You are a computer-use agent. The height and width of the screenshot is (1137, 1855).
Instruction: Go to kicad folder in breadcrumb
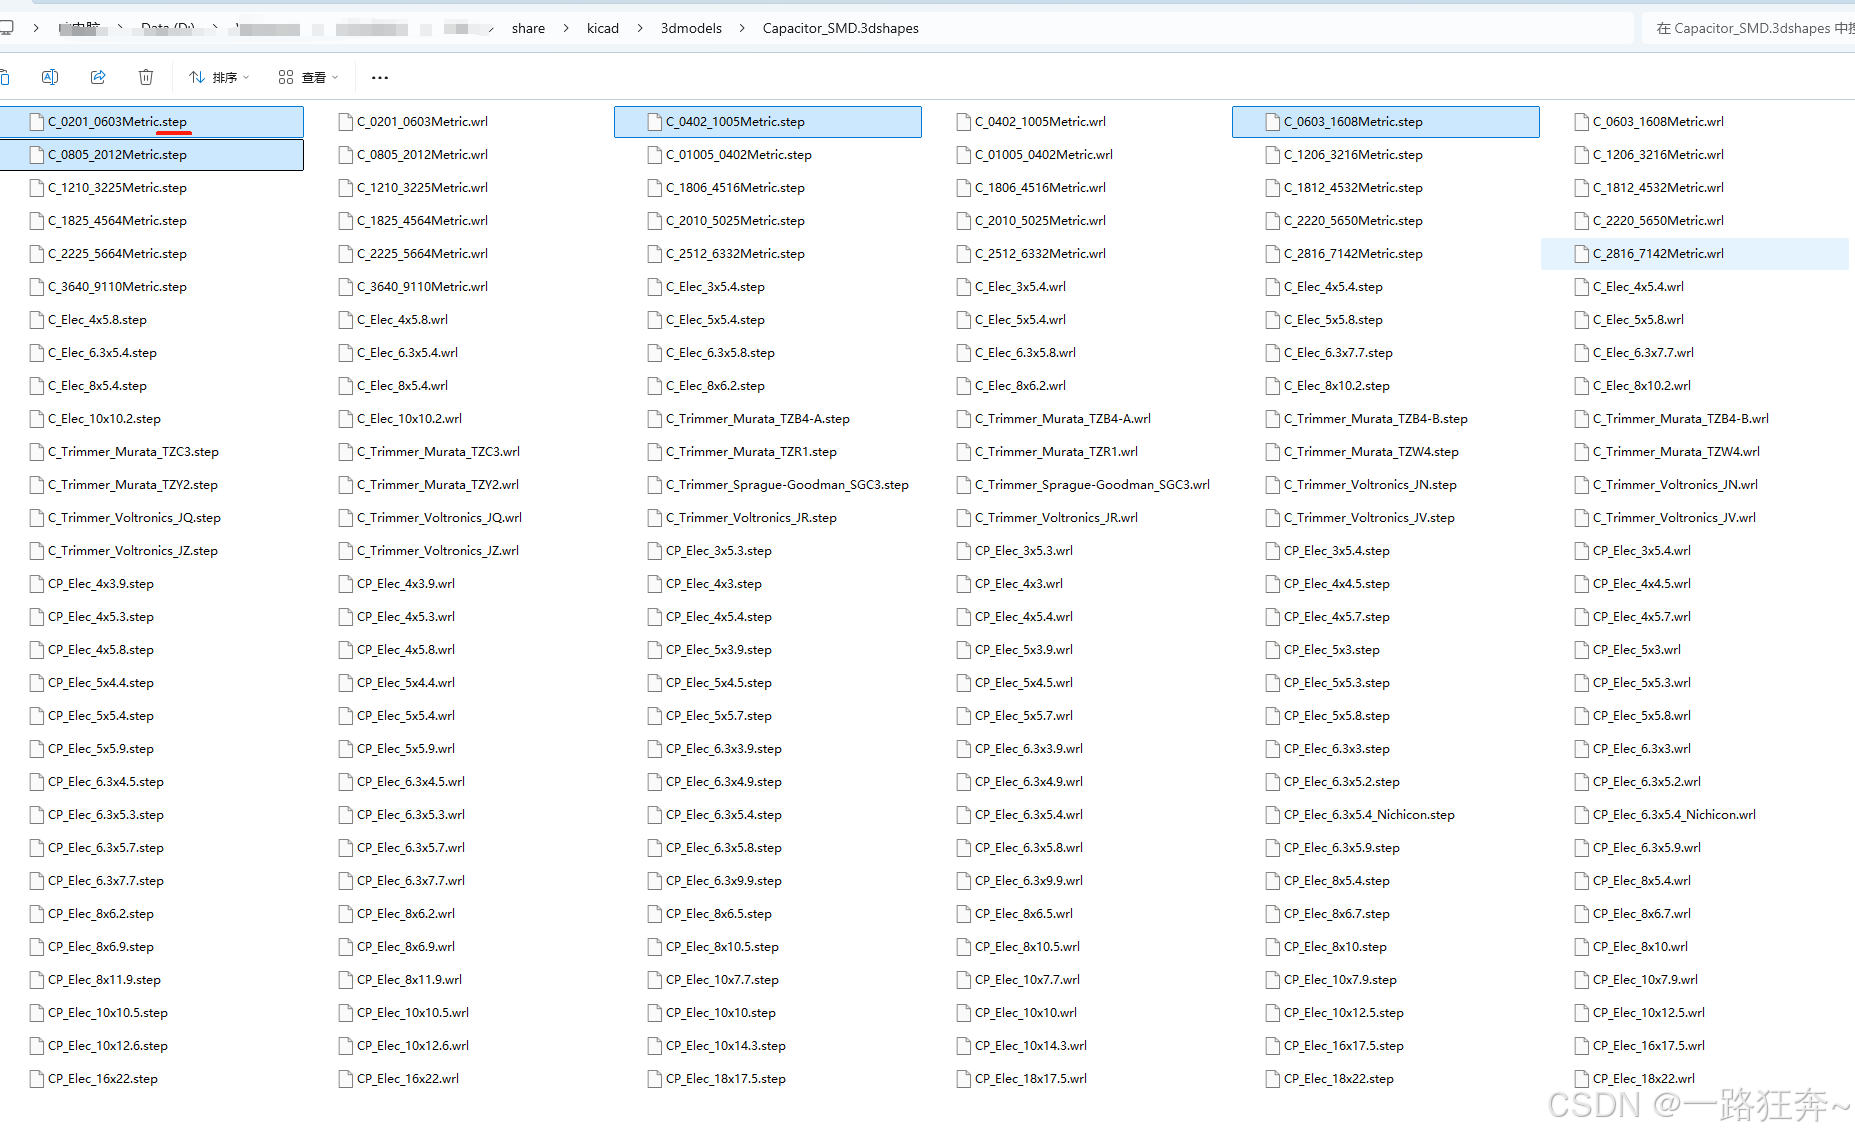[603, 28]
